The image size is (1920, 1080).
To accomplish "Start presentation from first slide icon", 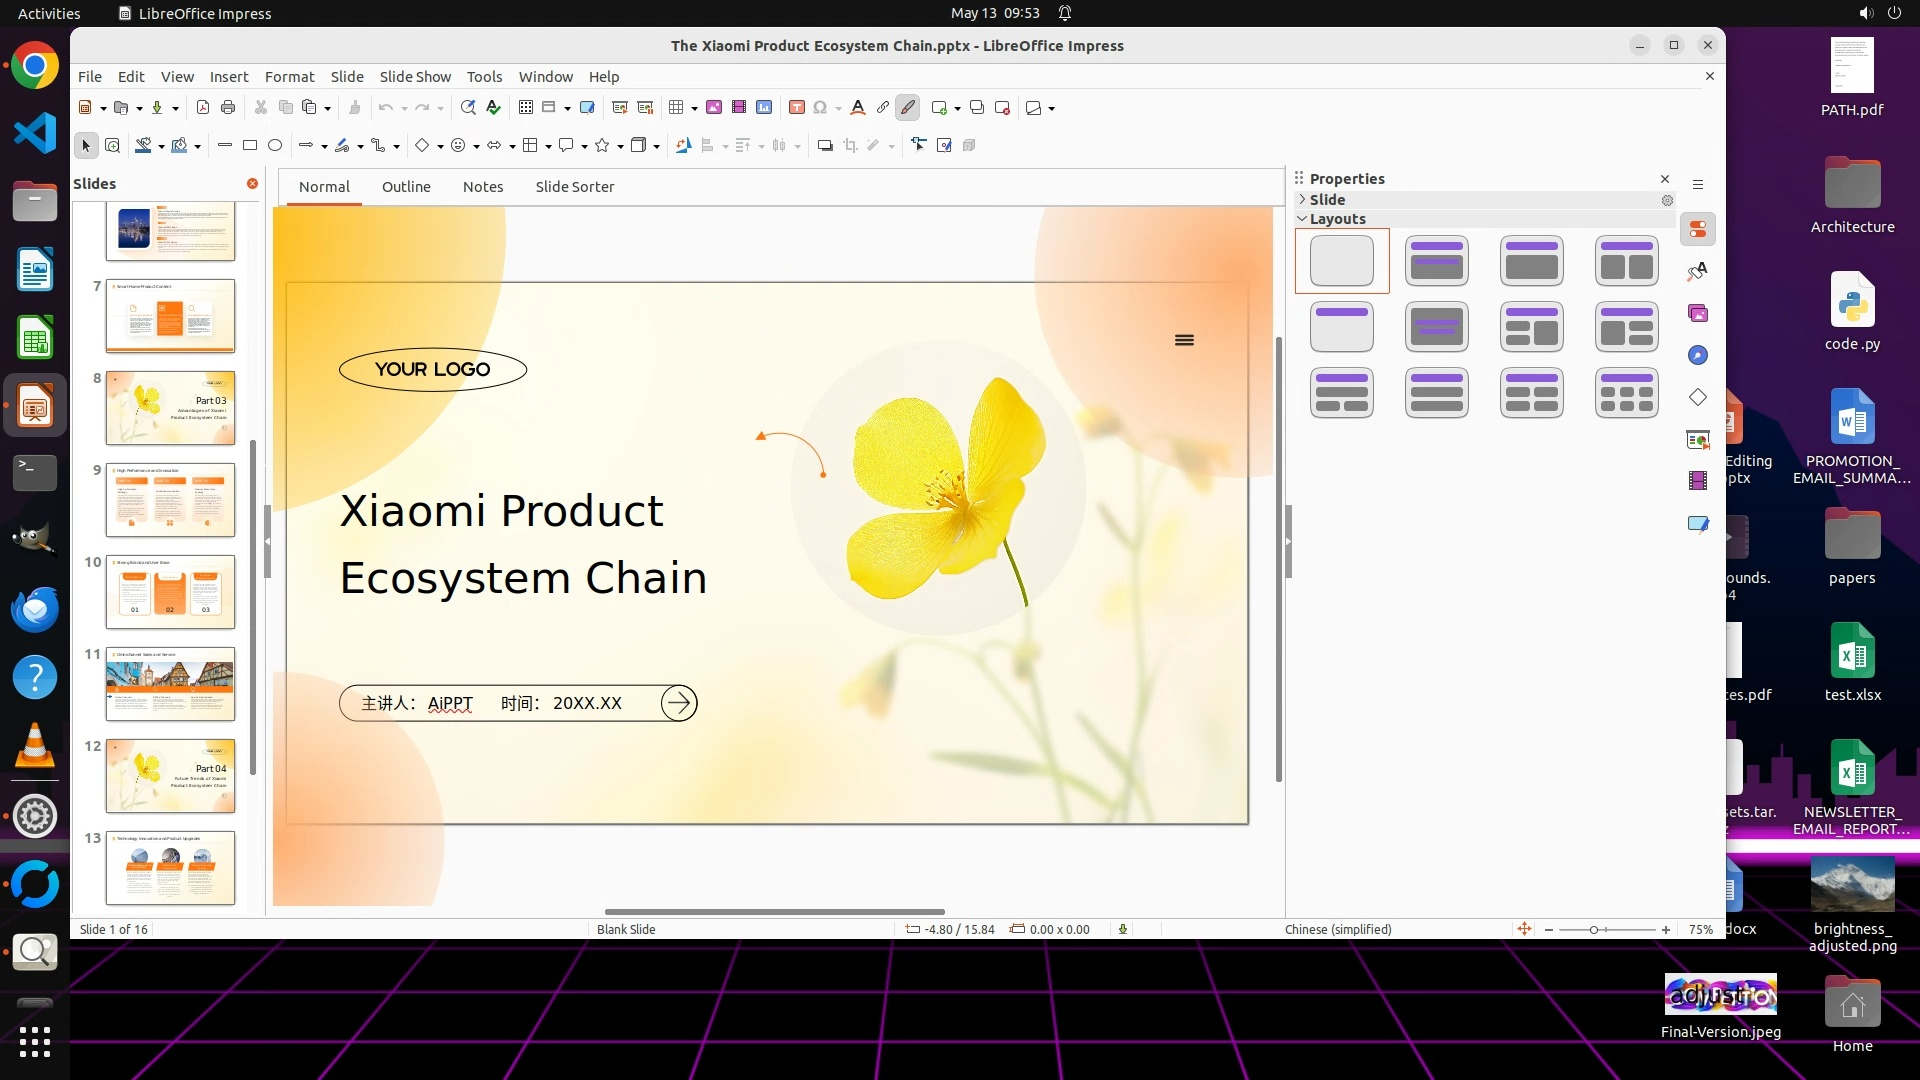I will [619, 108].
